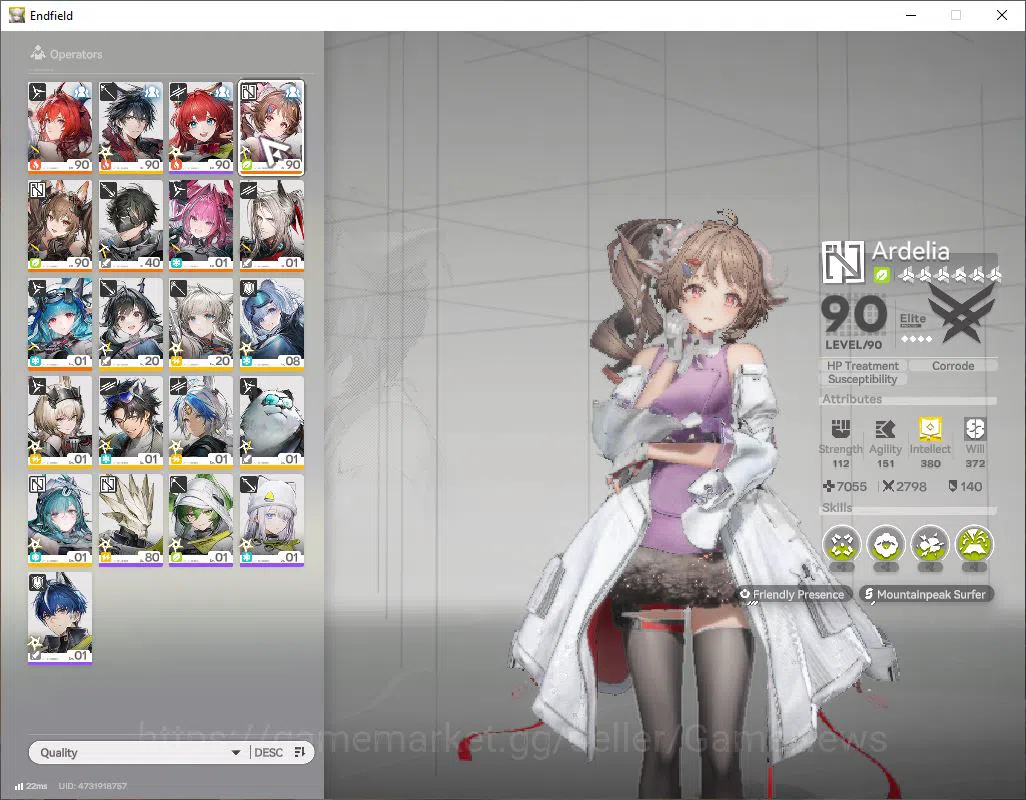
Task: Click the shield defense icon by 140
Action: coord(953,486)
